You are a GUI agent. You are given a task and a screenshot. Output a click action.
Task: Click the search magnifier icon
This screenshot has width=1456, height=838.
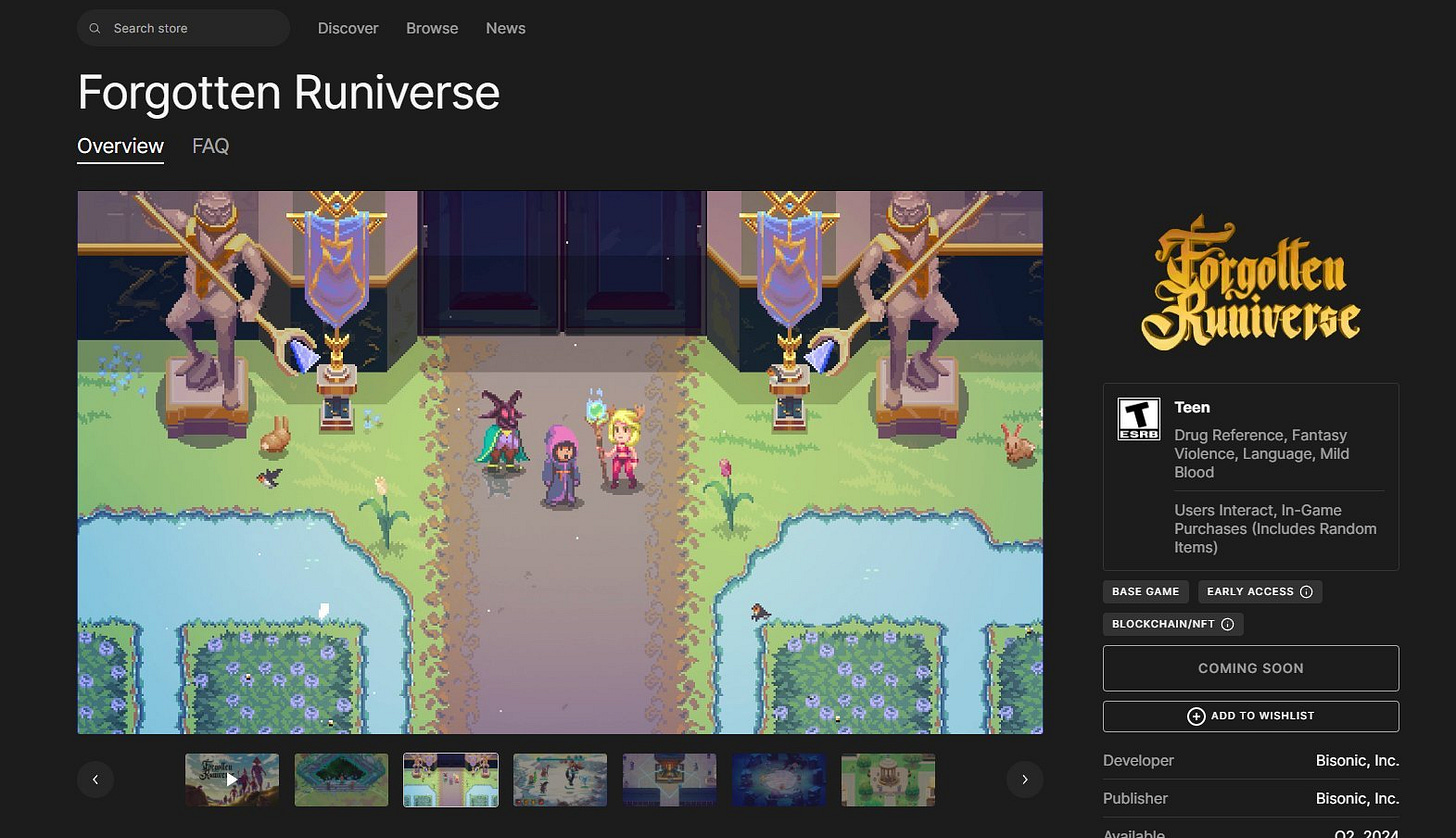(95, 28)
